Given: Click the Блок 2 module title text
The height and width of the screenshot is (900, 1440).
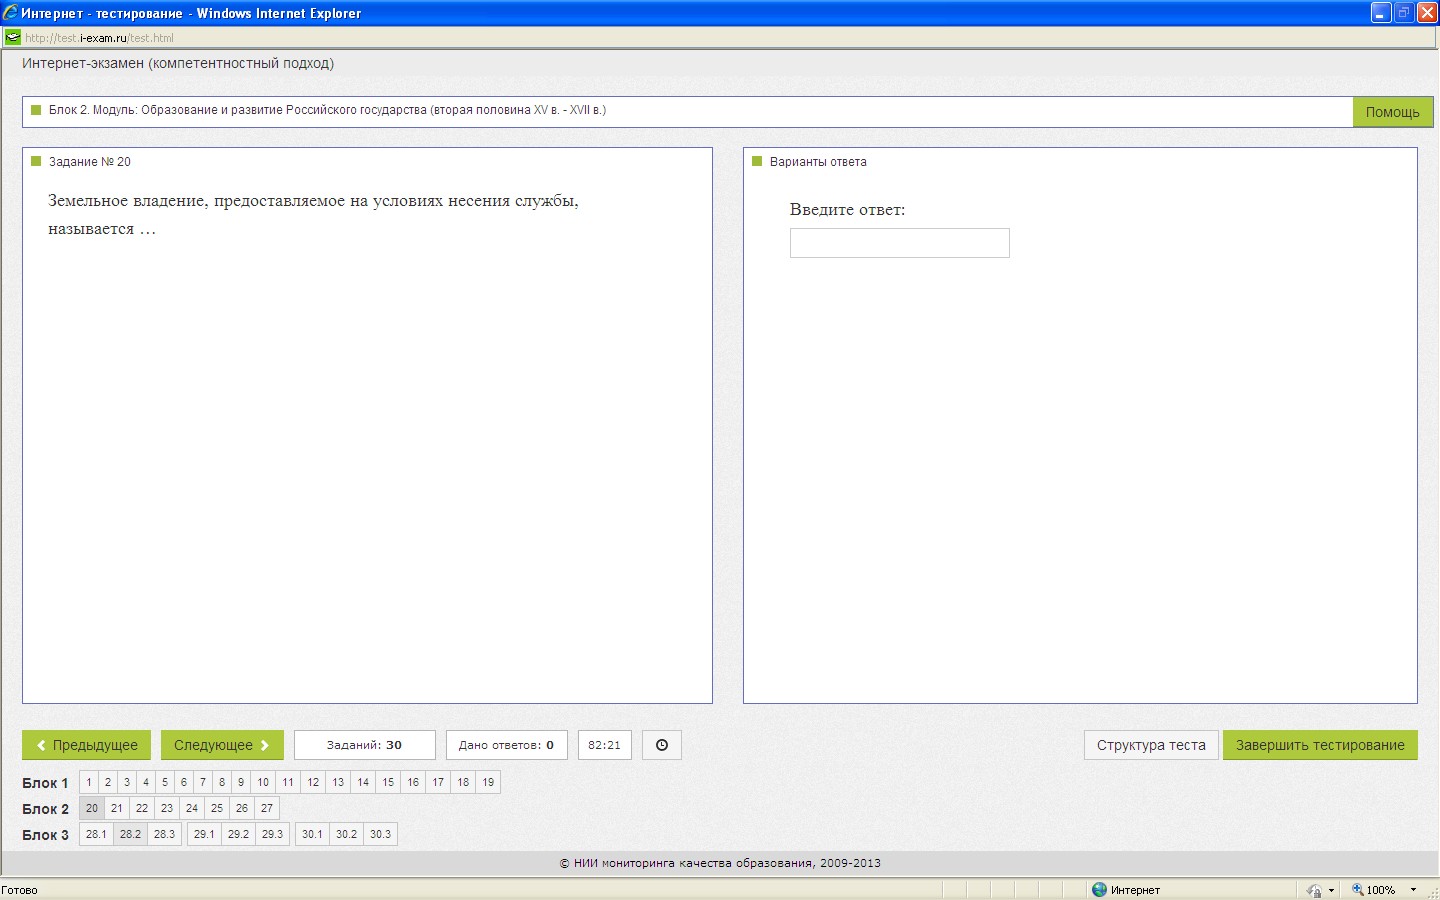Looking at the screenshot, I should pos(327,110).
